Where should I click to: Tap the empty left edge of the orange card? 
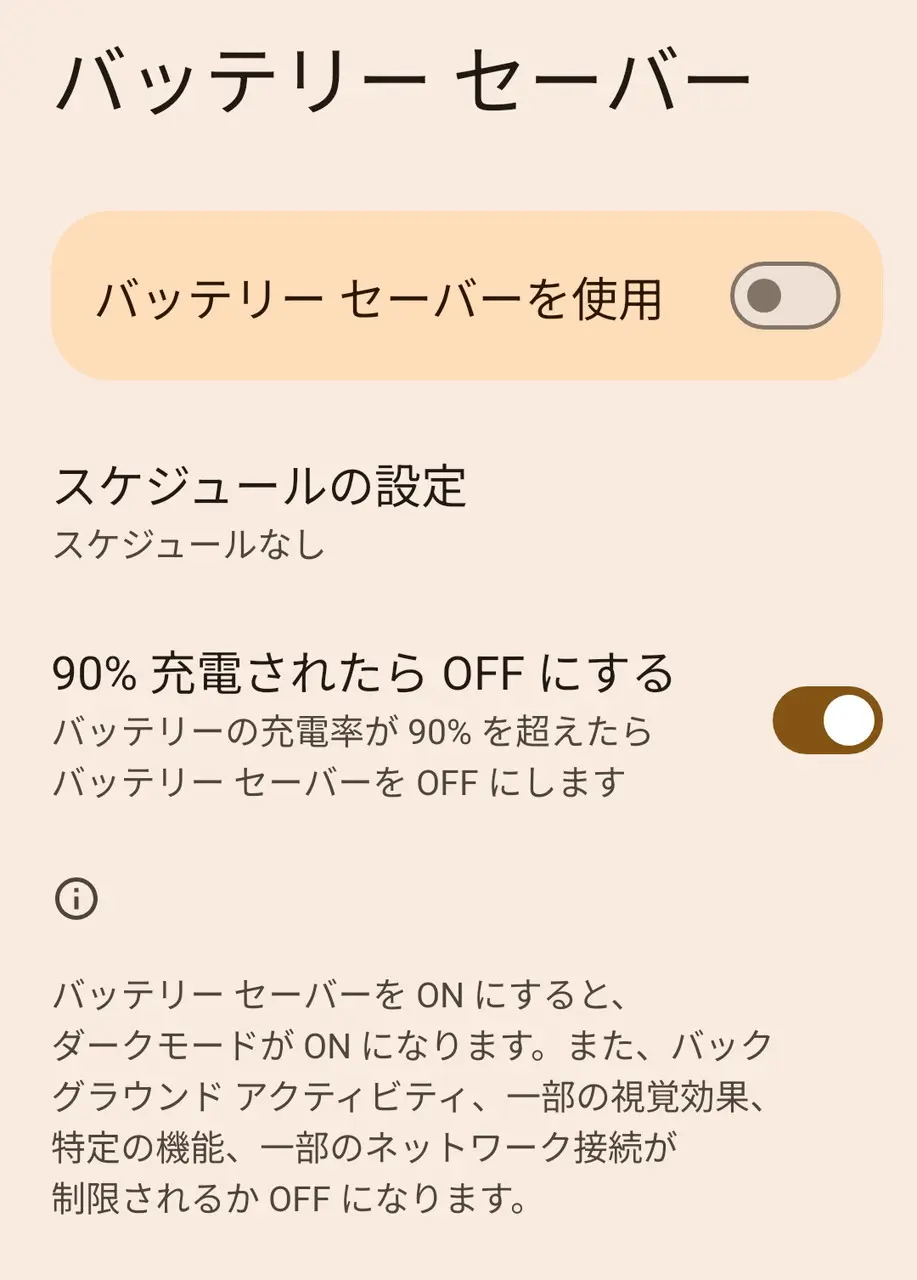pyautogui.click(x=72, y=296)
